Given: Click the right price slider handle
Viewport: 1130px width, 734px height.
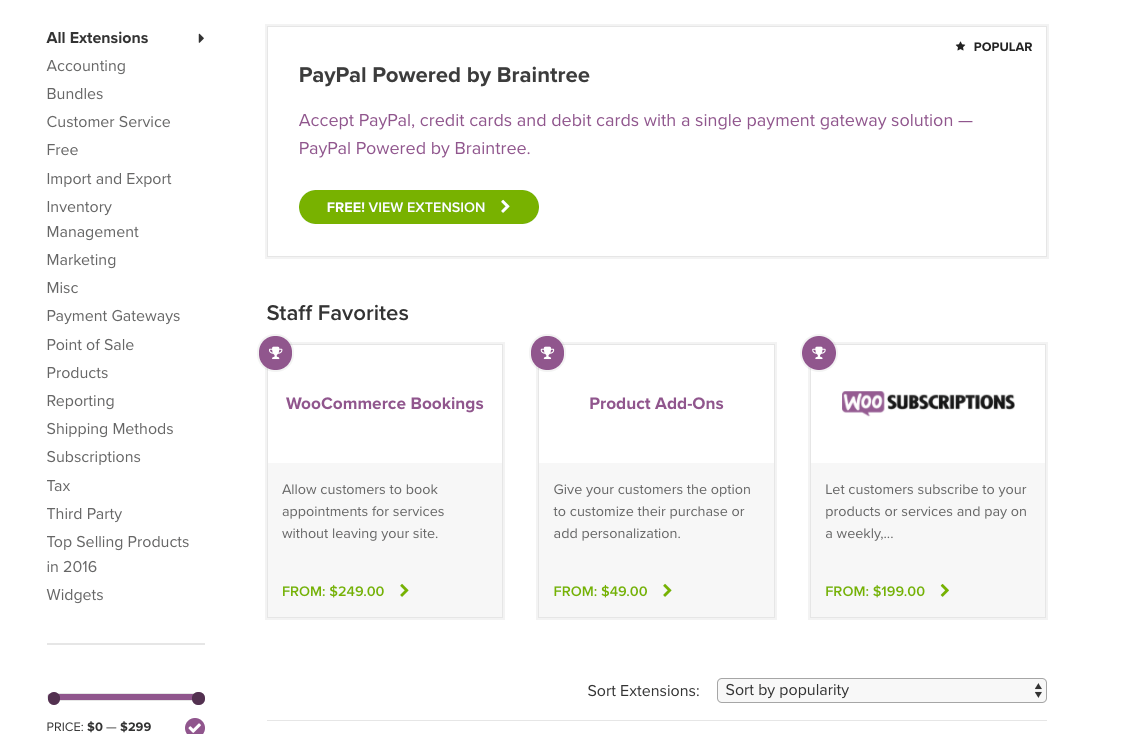Looking at the screenshot, I should 198,698.
